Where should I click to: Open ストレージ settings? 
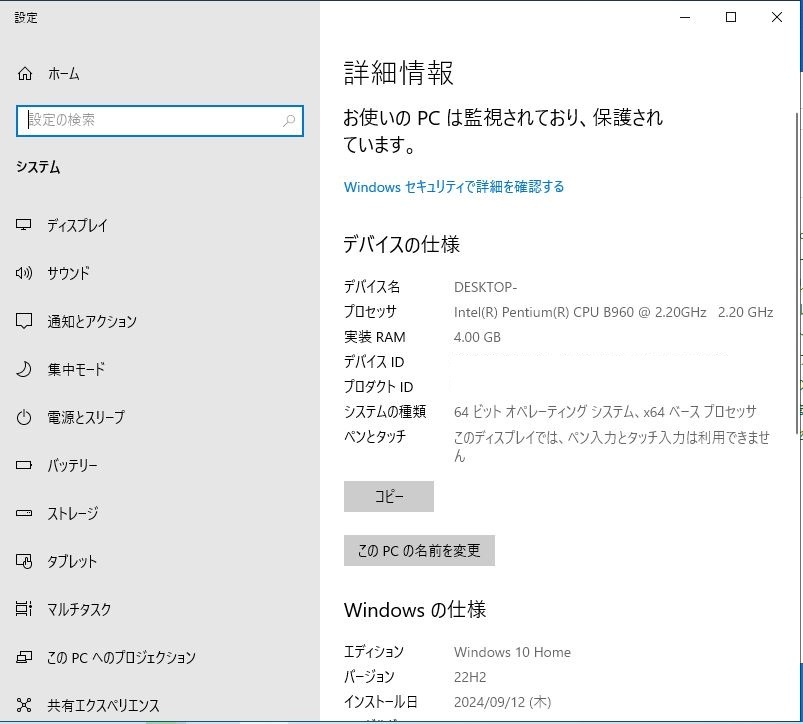click(73, 513)
